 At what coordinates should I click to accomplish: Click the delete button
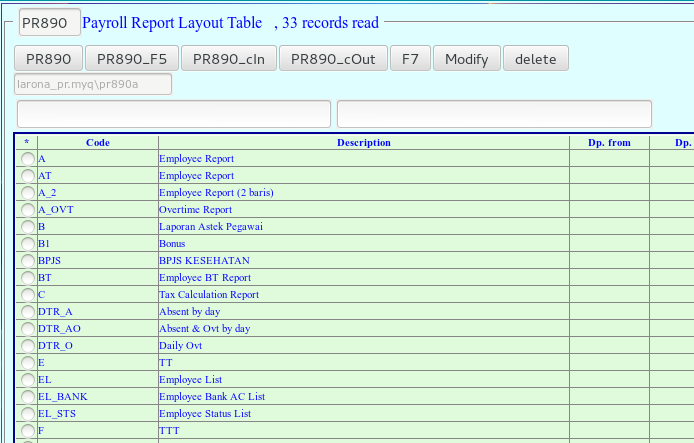pos(535,59)
